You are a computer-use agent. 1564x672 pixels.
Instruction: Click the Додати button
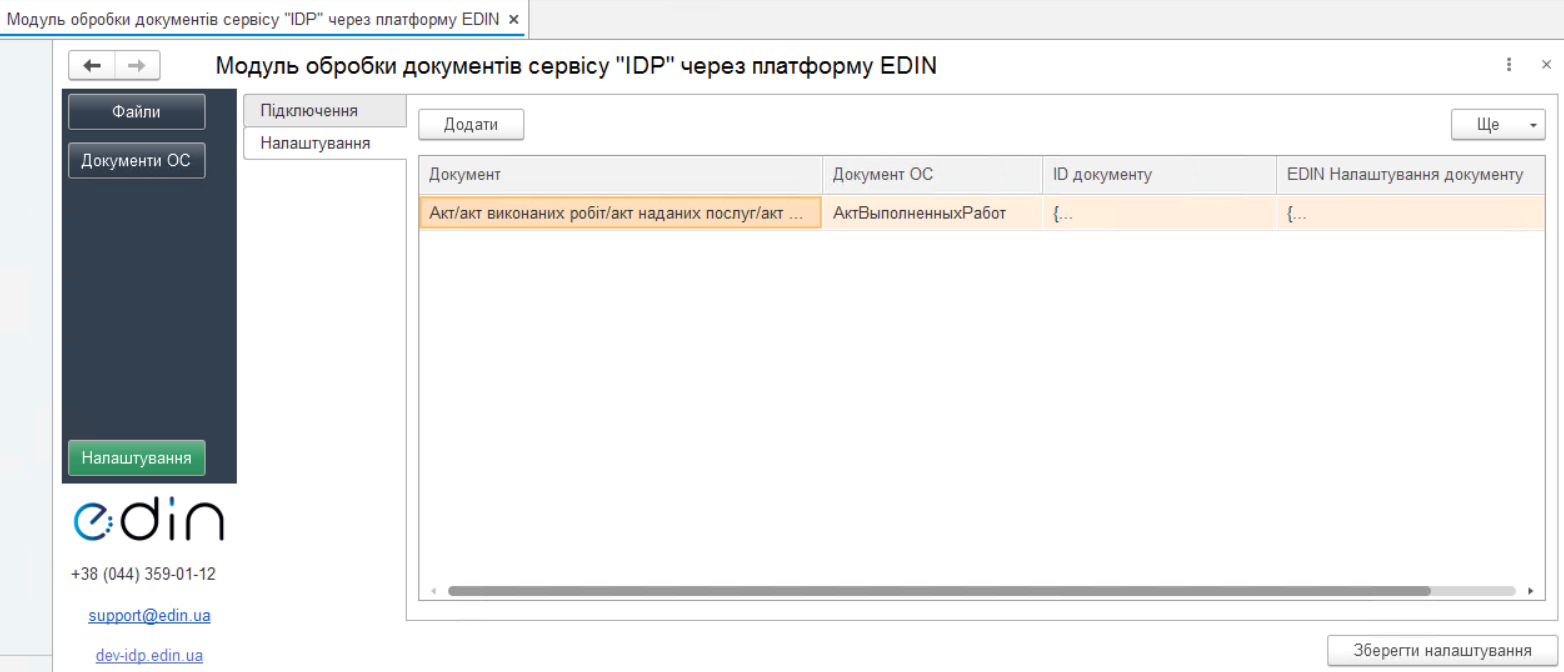pos(471,124)
